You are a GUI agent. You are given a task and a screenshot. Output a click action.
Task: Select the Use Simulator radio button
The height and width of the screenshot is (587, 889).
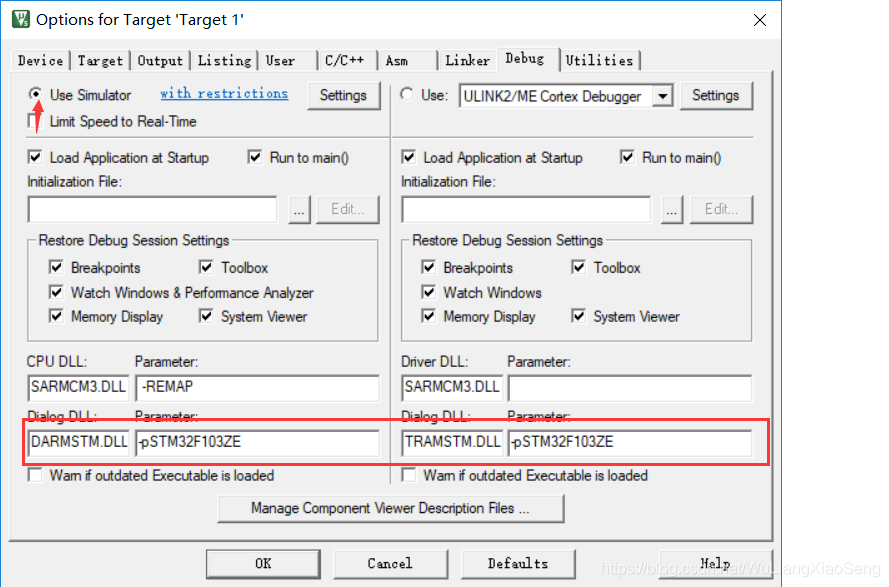35,94
